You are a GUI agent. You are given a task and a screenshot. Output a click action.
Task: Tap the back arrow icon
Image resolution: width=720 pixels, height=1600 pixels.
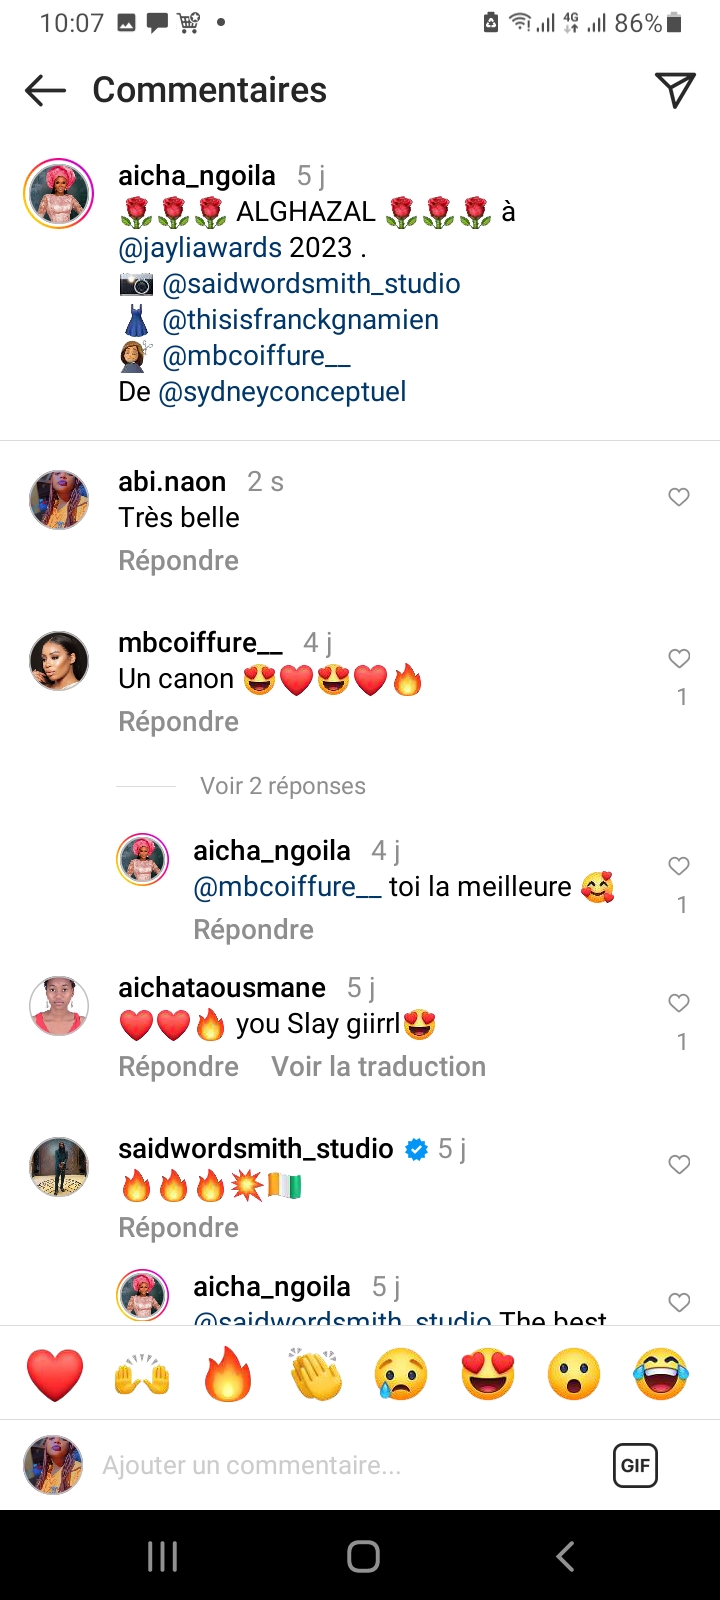pyautogui.click(x=45, y=91)
